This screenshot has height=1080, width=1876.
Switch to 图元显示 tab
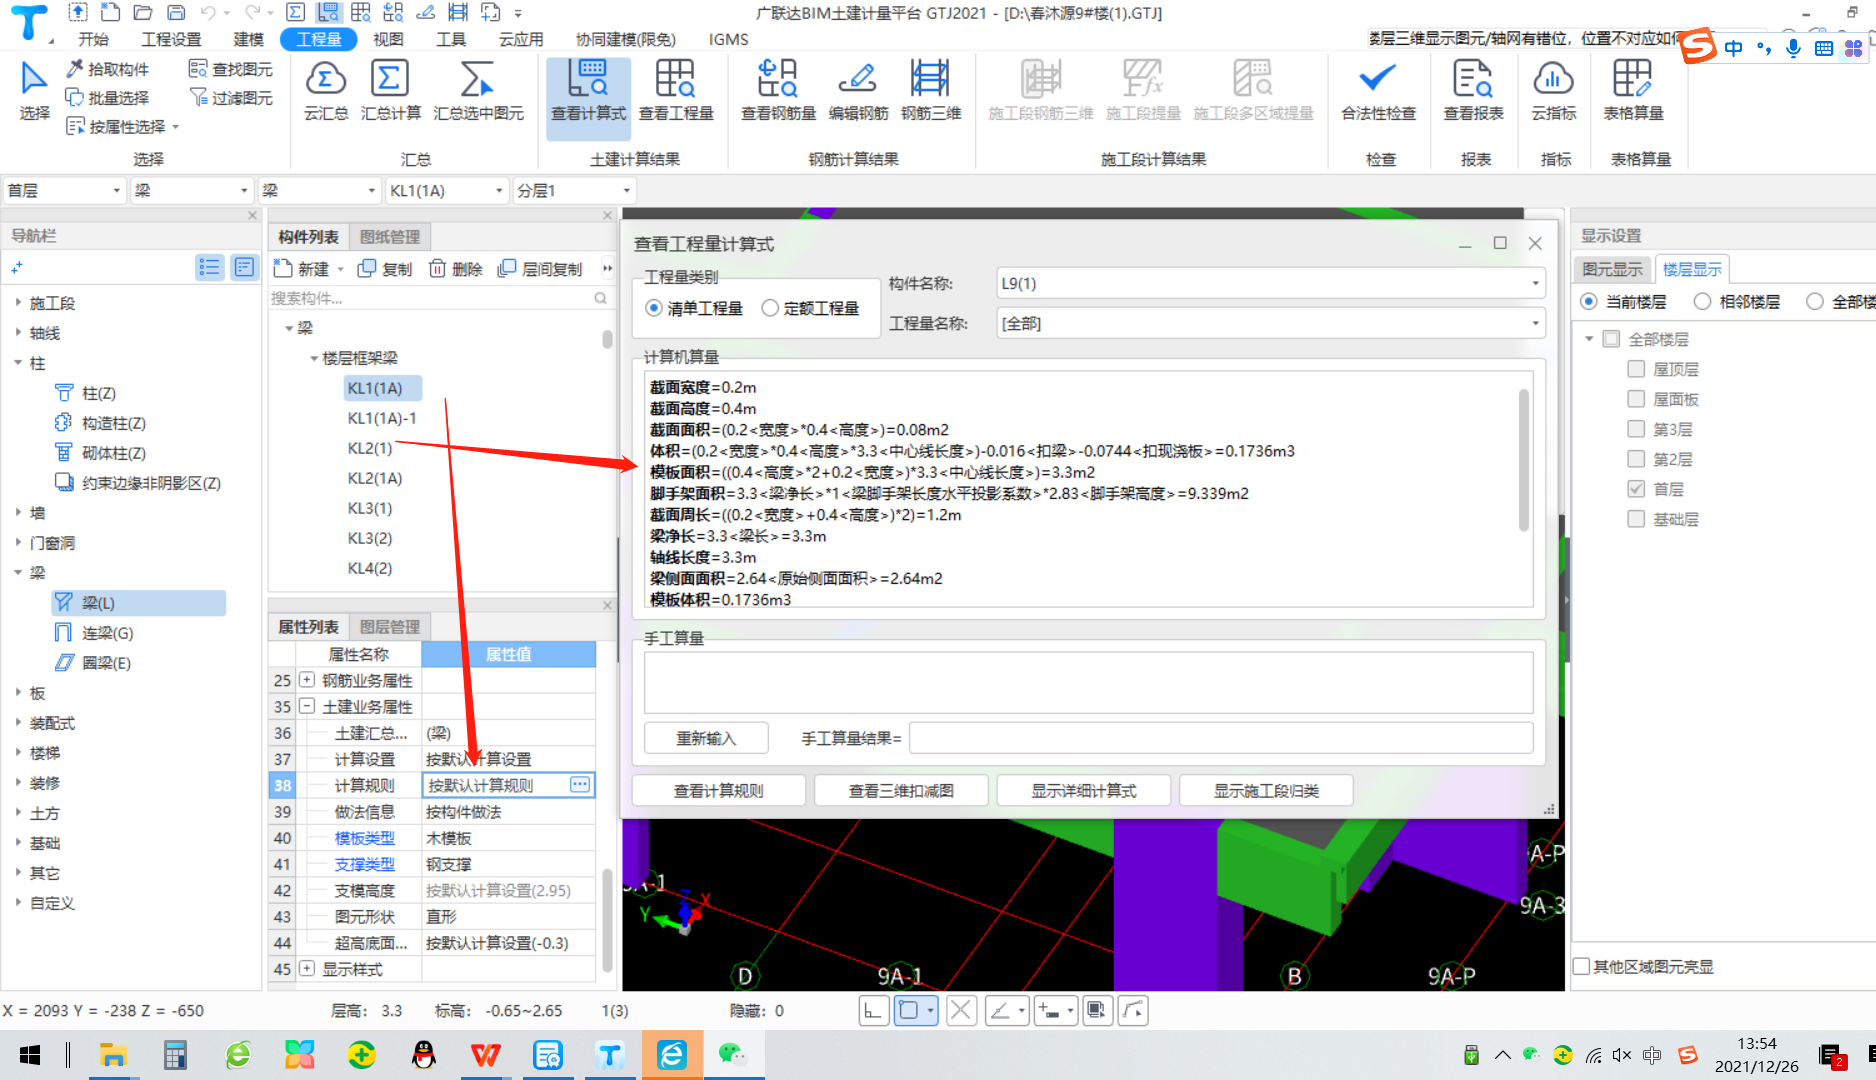click(x=1612, y=270)
